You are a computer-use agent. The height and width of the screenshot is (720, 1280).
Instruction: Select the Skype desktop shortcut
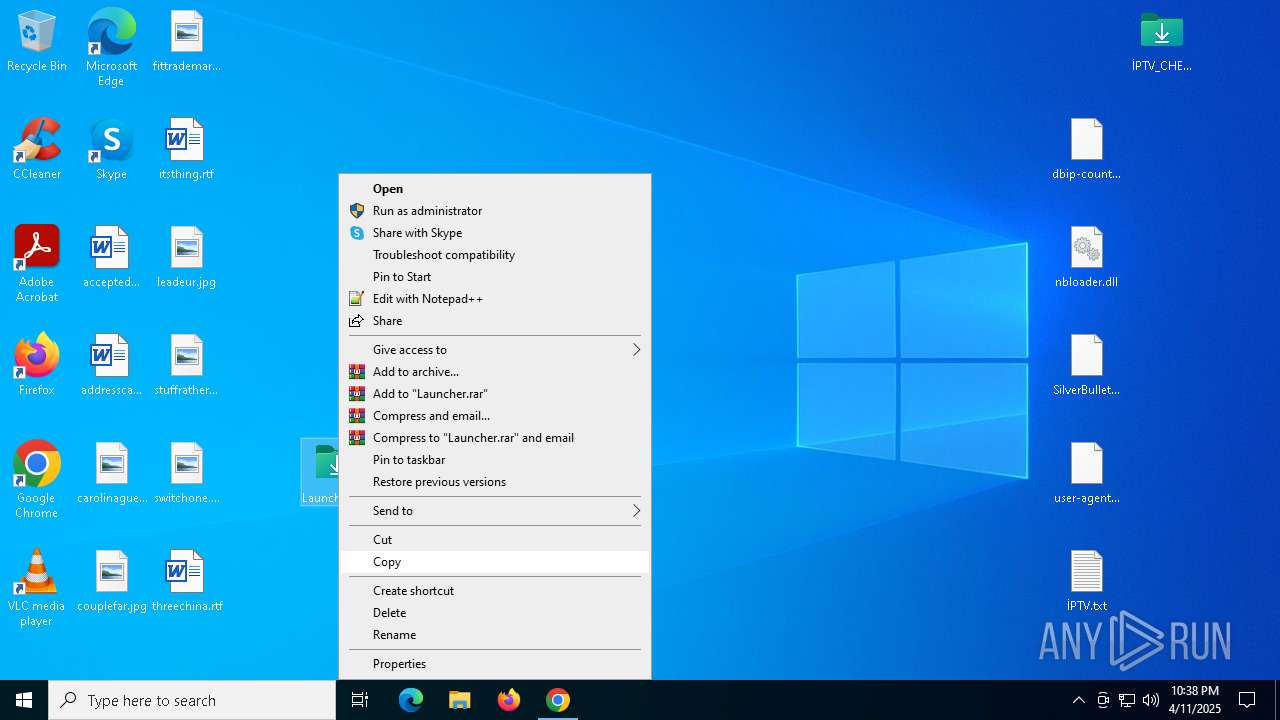click(111, 150)
